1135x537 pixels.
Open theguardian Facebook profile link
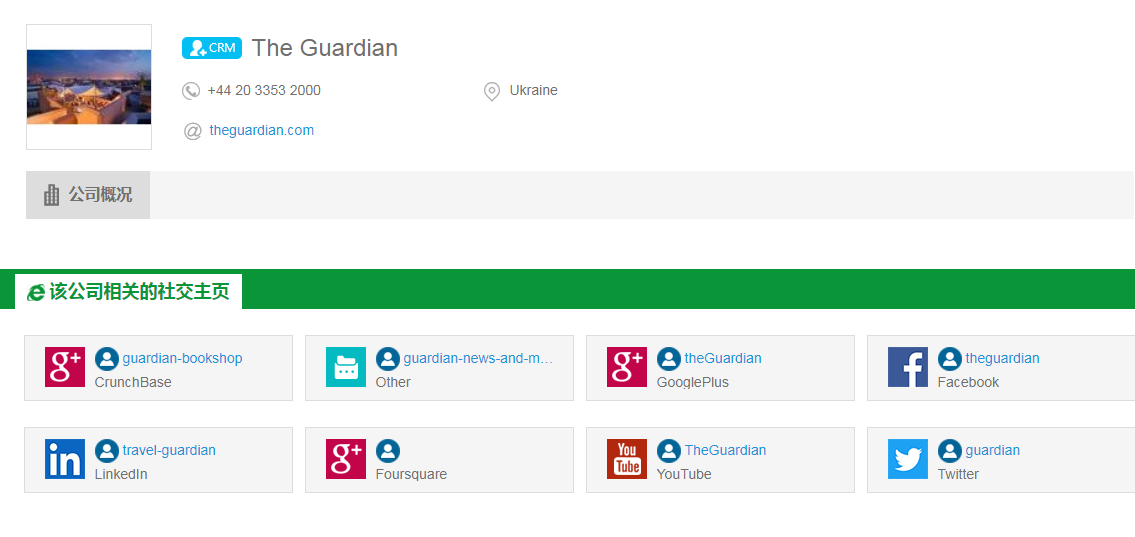[1003, 358]
